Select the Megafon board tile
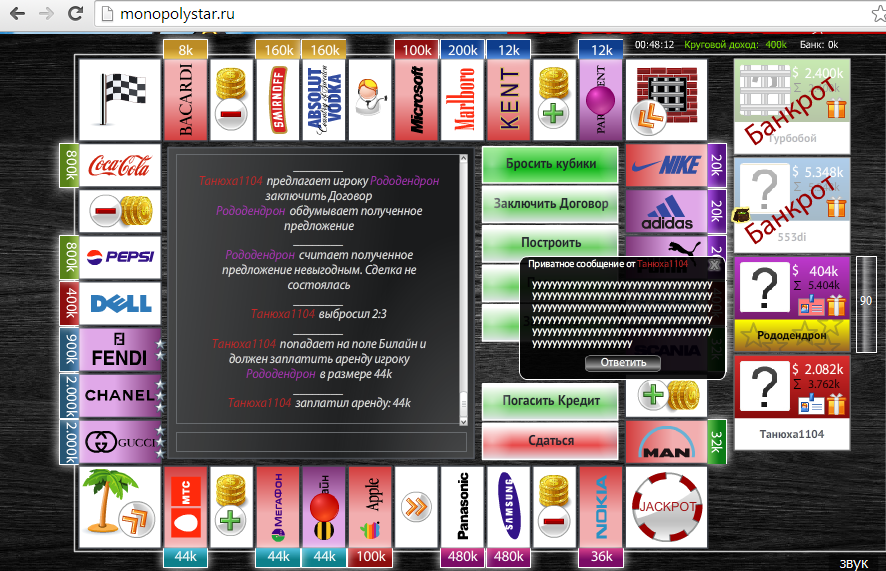886x571 pixels. point(279,507)
